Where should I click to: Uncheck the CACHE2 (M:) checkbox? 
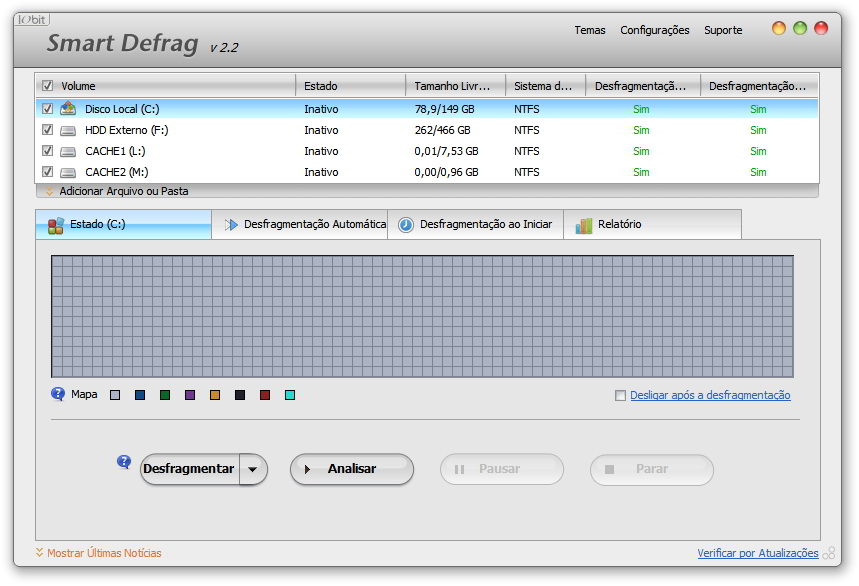[48, 172]
